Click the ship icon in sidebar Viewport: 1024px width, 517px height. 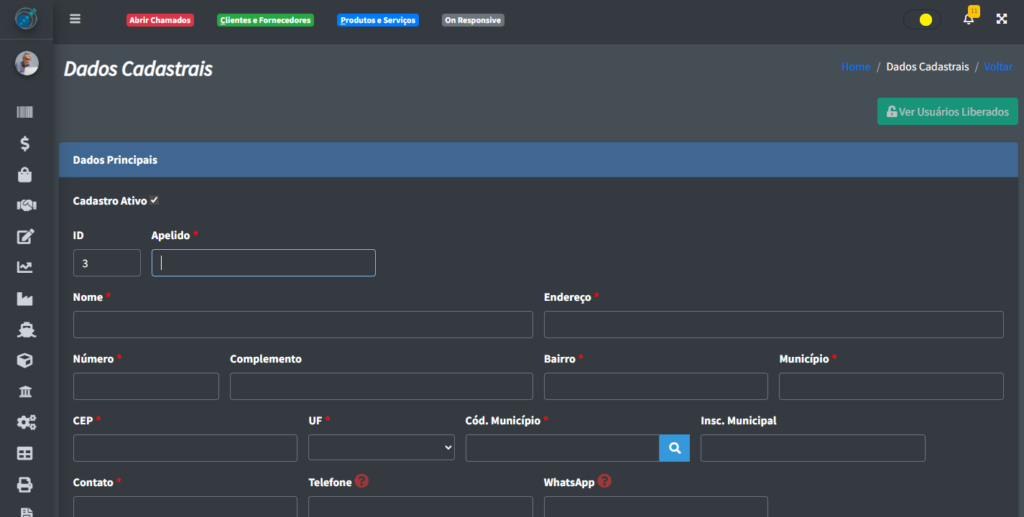[25, 329]
